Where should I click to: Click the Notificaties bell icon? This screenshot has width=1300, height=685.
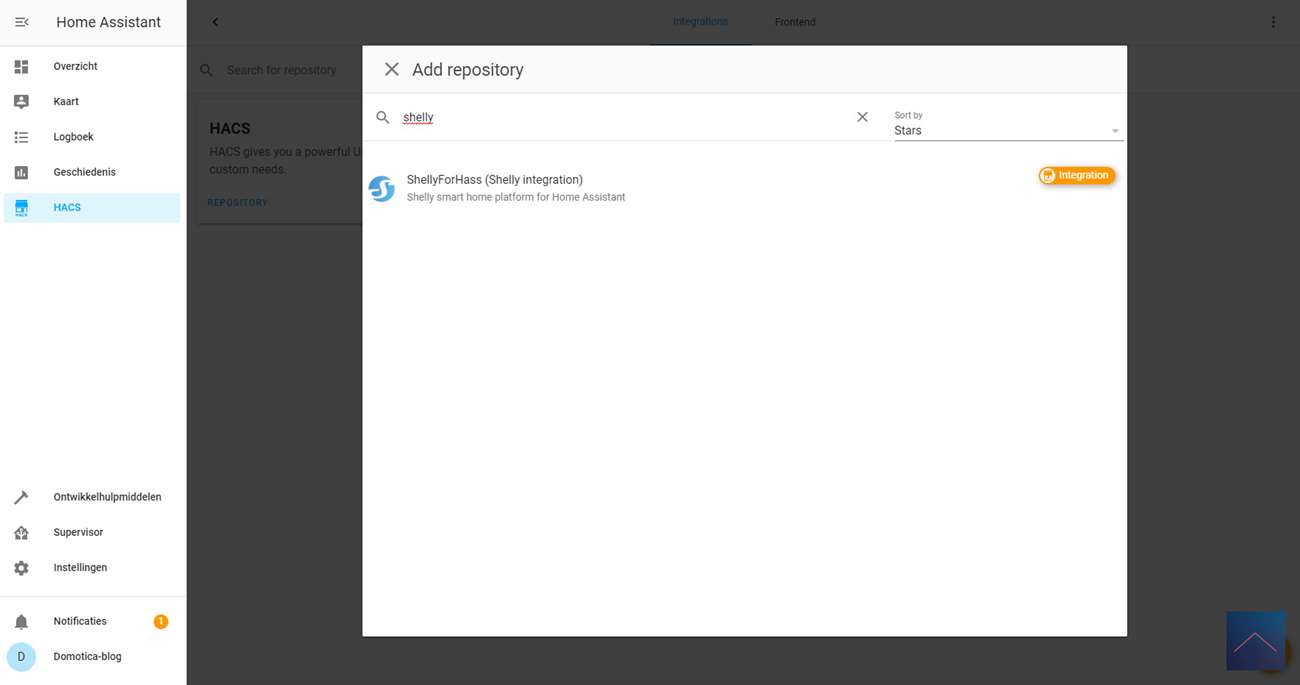(x=21, y=621)
